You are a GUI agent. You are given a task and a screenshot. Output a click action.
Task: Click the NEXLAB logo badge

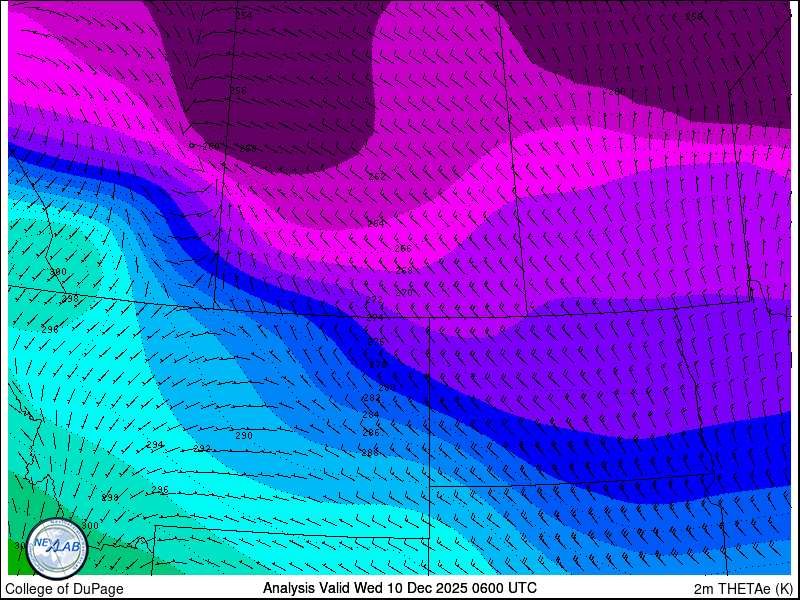[x=57, y=548]
